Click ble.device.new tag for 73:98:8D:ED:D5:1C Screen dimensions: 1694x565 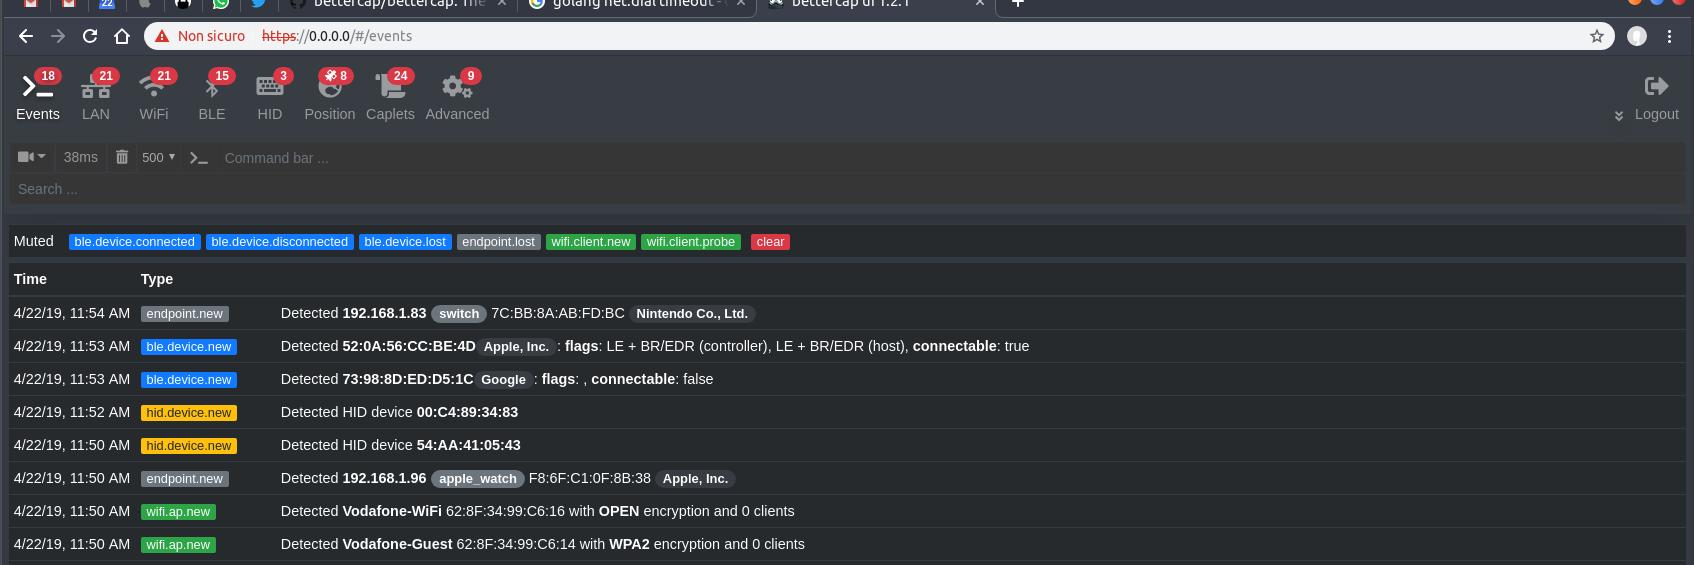click(188, 380)
